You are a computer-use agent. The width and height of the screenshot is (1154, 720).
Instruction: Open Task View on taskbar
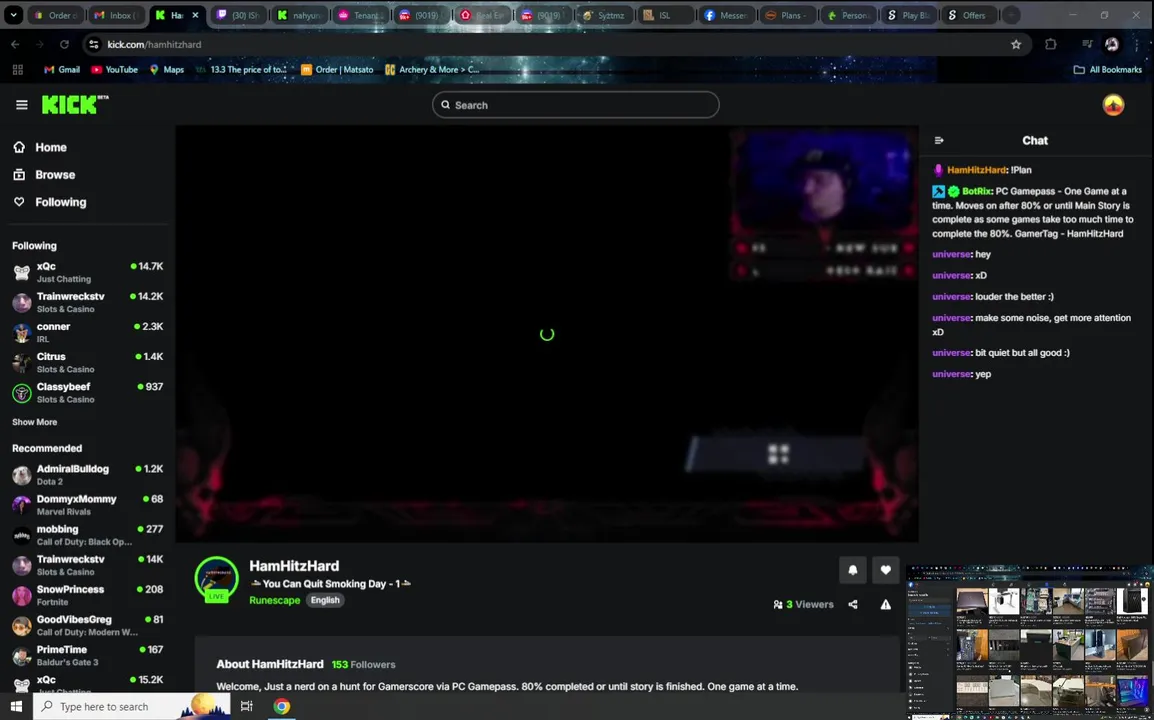tap(247, 706)
